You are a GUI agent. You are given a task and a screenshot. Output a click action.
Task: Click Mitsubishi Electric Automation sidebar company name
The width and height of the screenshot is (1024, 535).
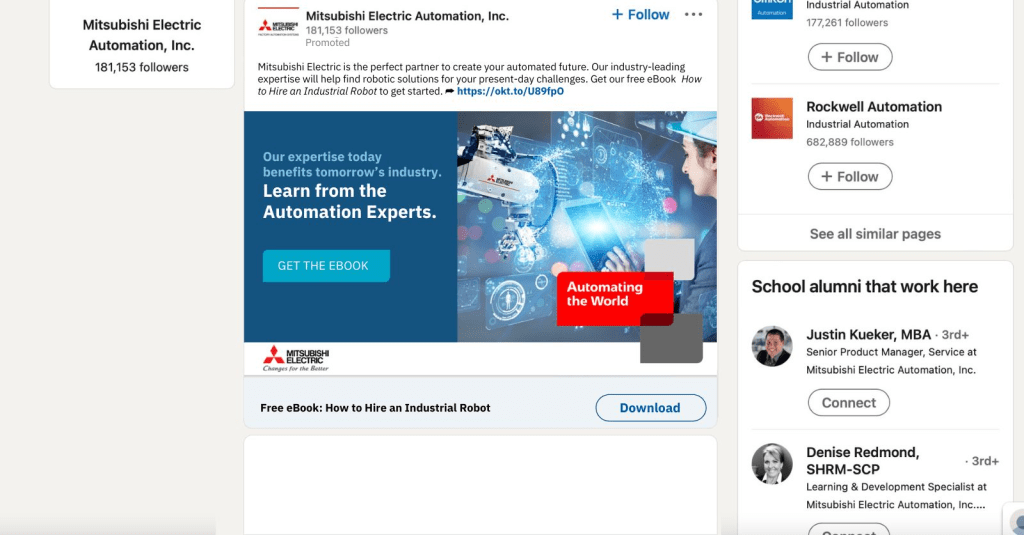(142, 35)
